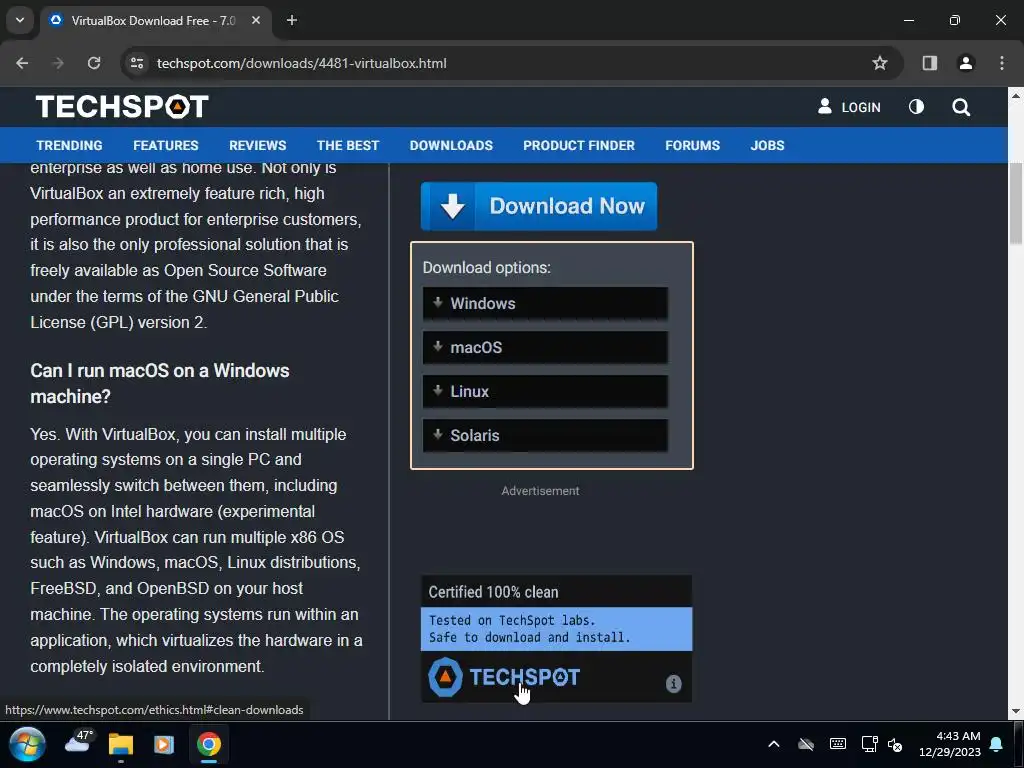This screenshot has width=1024, height=768.
Task: Toggle dark/light theme contrast icon
Action: pos(916,106)
